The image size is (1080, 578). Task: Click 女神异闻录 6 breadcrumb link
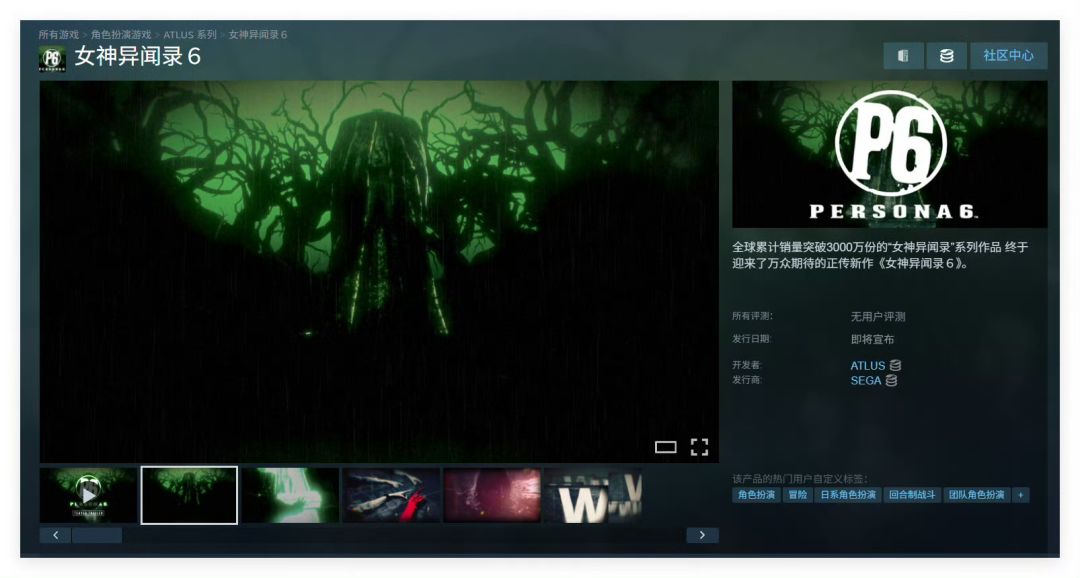(258, 34)
